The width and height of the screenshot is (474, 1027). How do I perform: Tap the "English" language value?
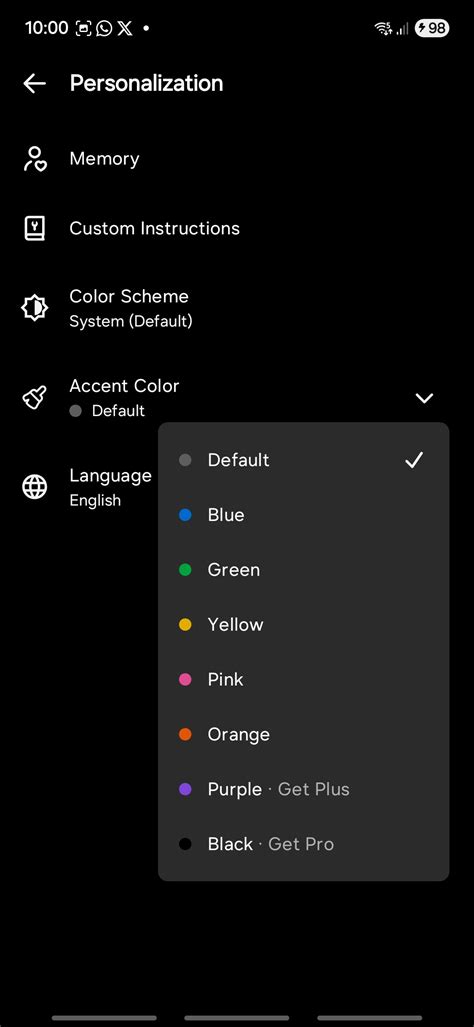(x=95, y=500)
